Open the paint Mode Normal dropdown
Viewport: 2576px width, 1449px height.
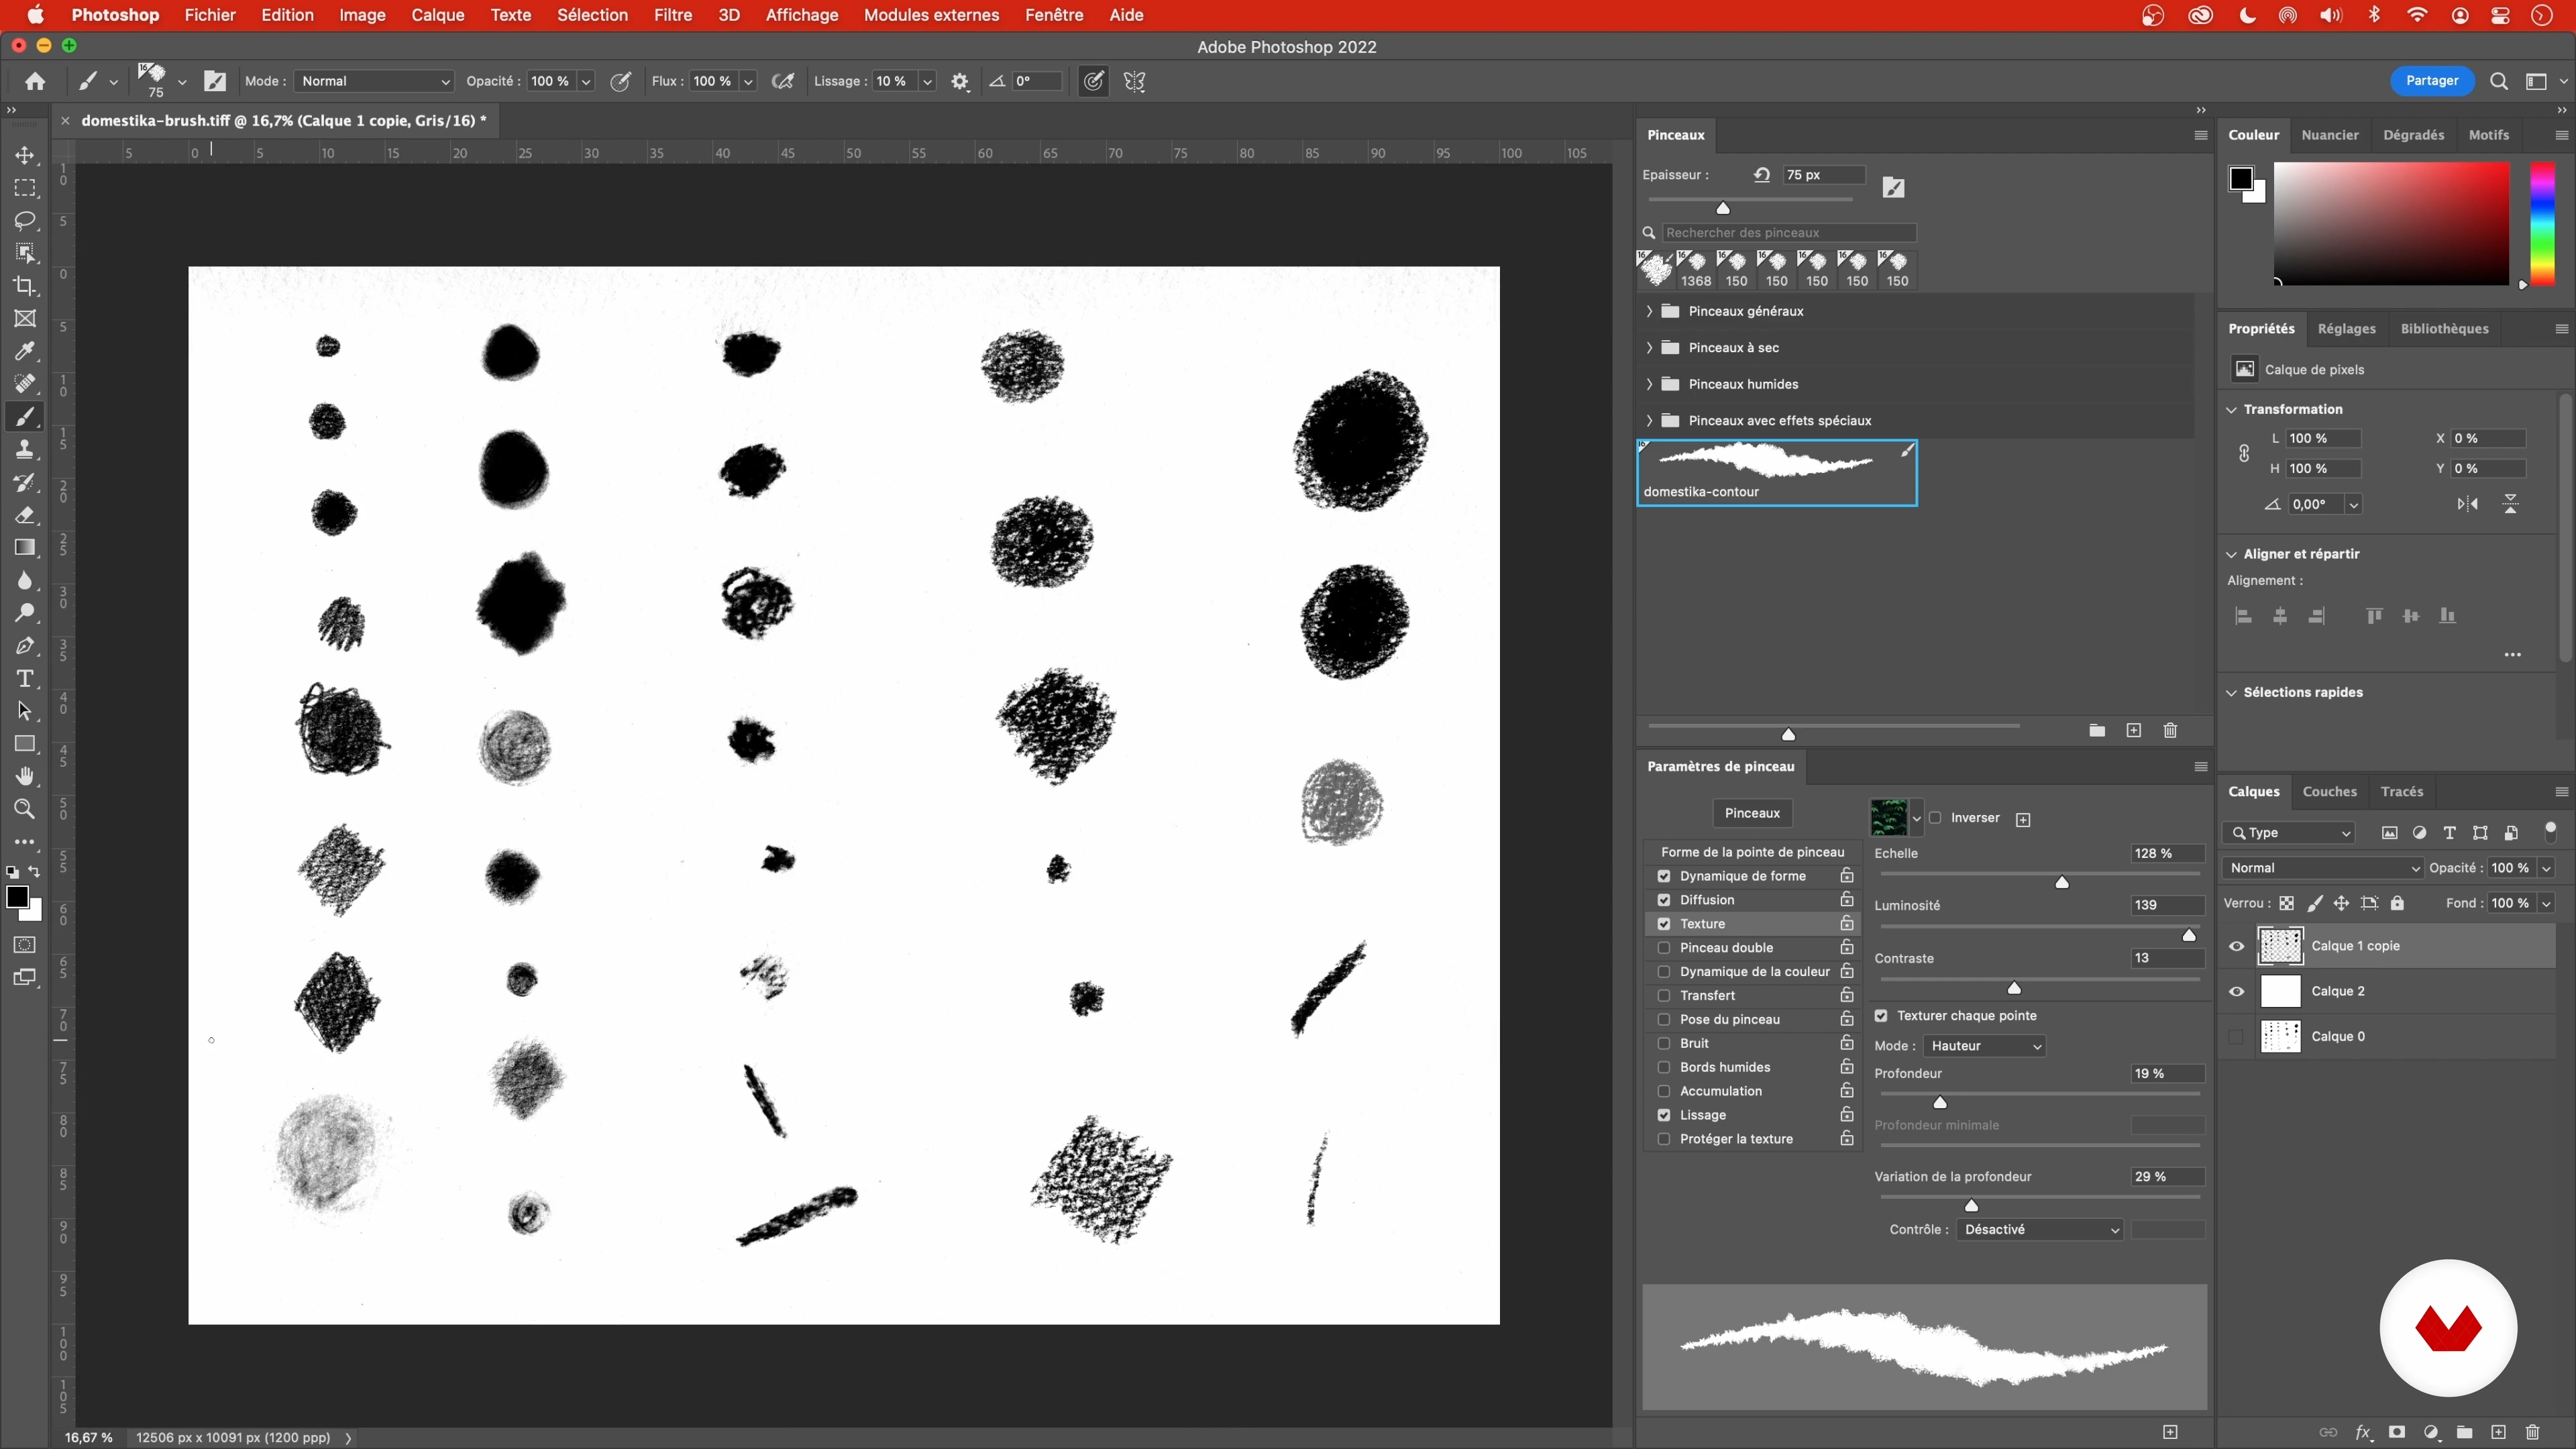click(374, 81)
